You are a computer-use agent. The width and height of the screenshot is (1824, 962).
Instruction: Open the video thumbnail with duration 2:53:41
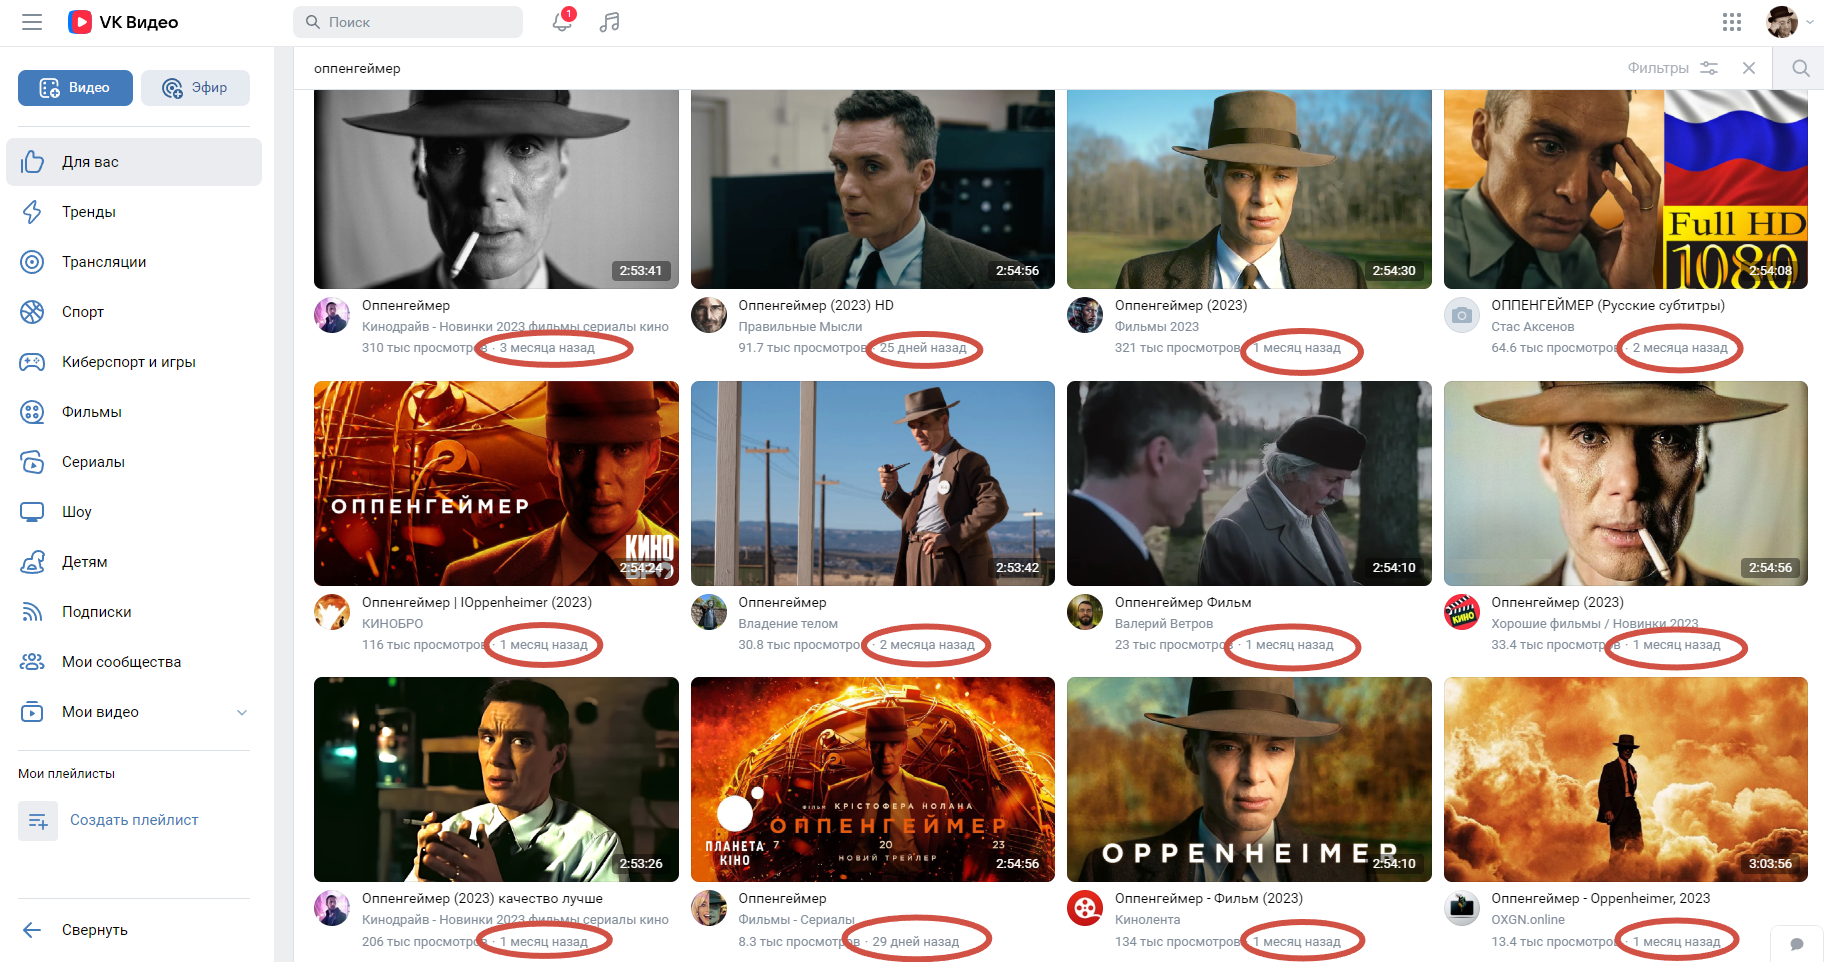point(496,189)
